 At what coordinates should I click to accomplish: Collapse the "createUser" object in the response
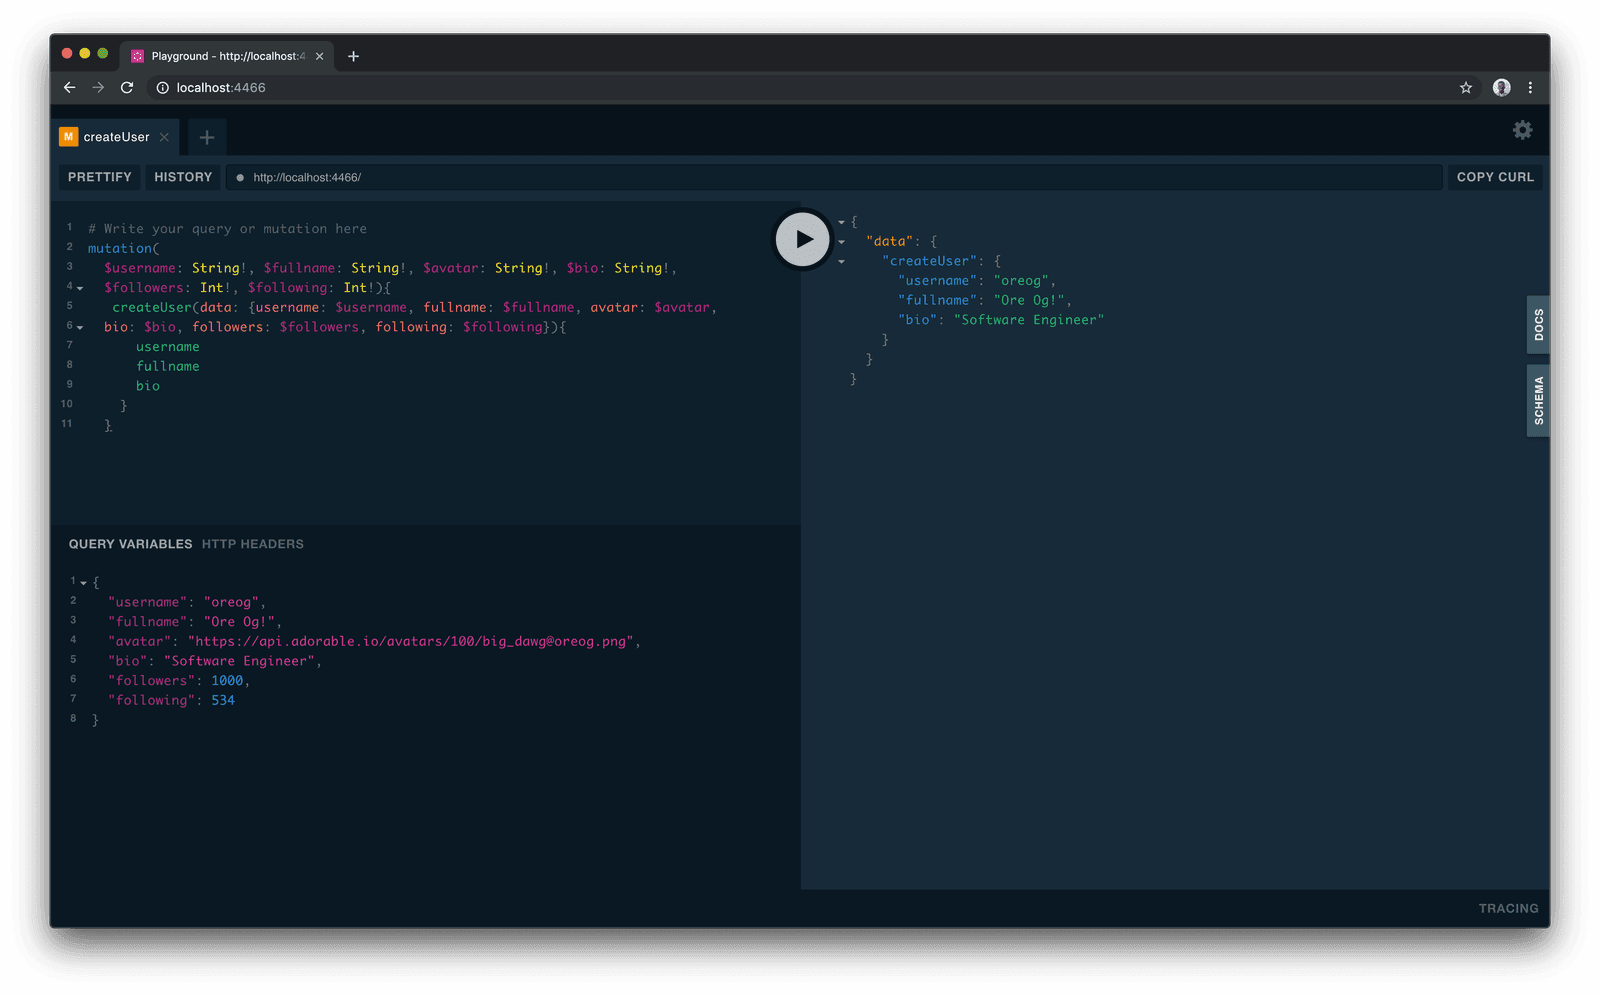pyautogui.click(x=842, y=262)
